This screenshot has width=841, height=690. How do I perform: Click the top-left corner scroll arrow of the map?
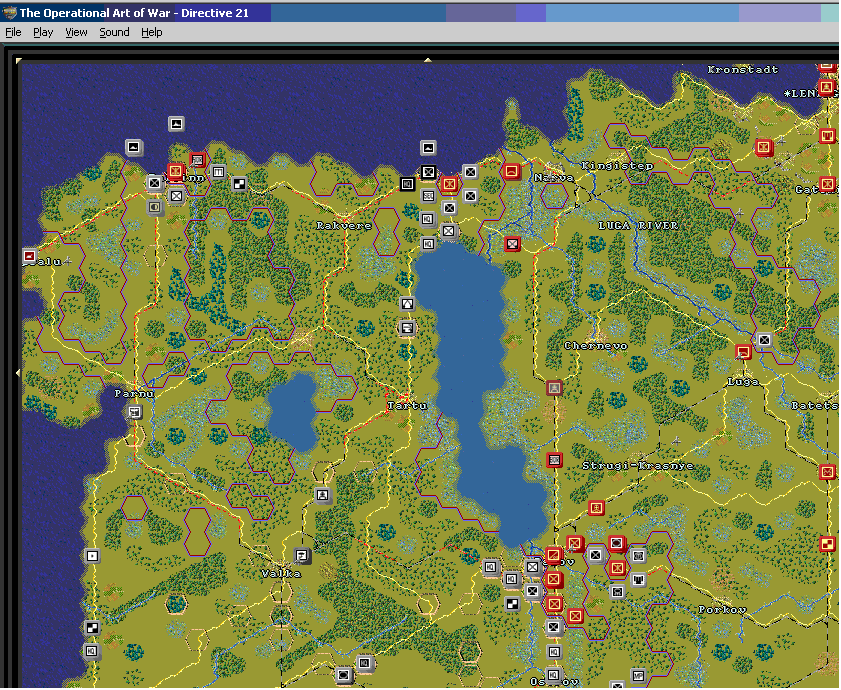tap(19, 60)
